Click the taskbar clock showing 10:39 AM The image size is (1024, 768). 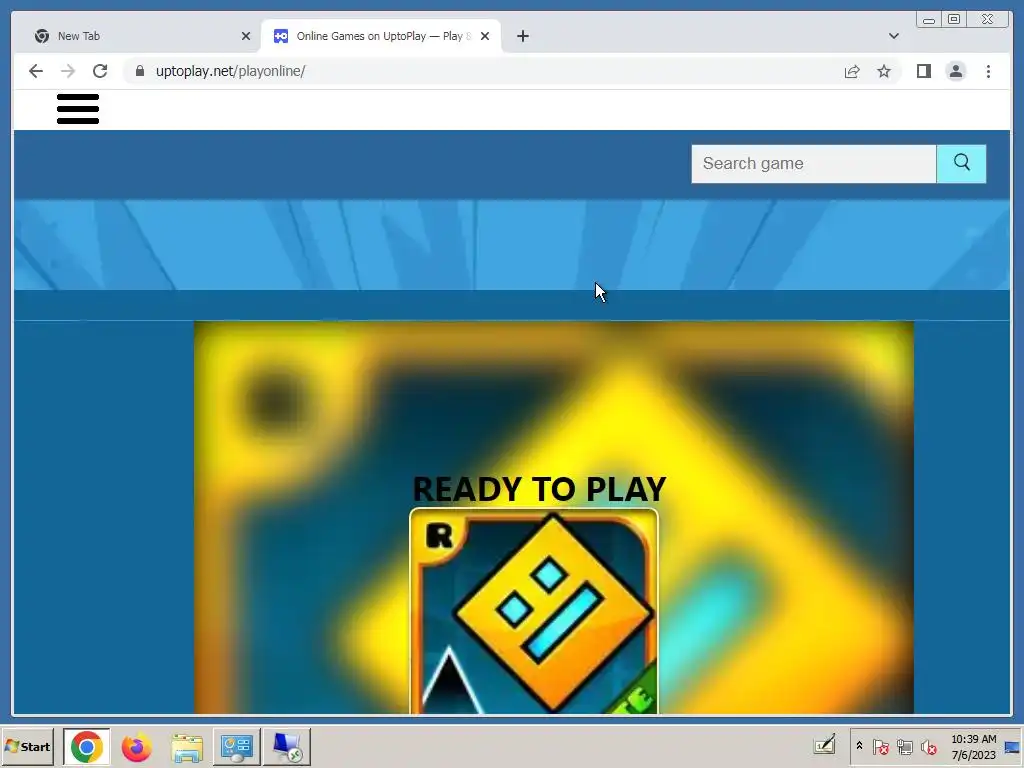tap(973, 746)
